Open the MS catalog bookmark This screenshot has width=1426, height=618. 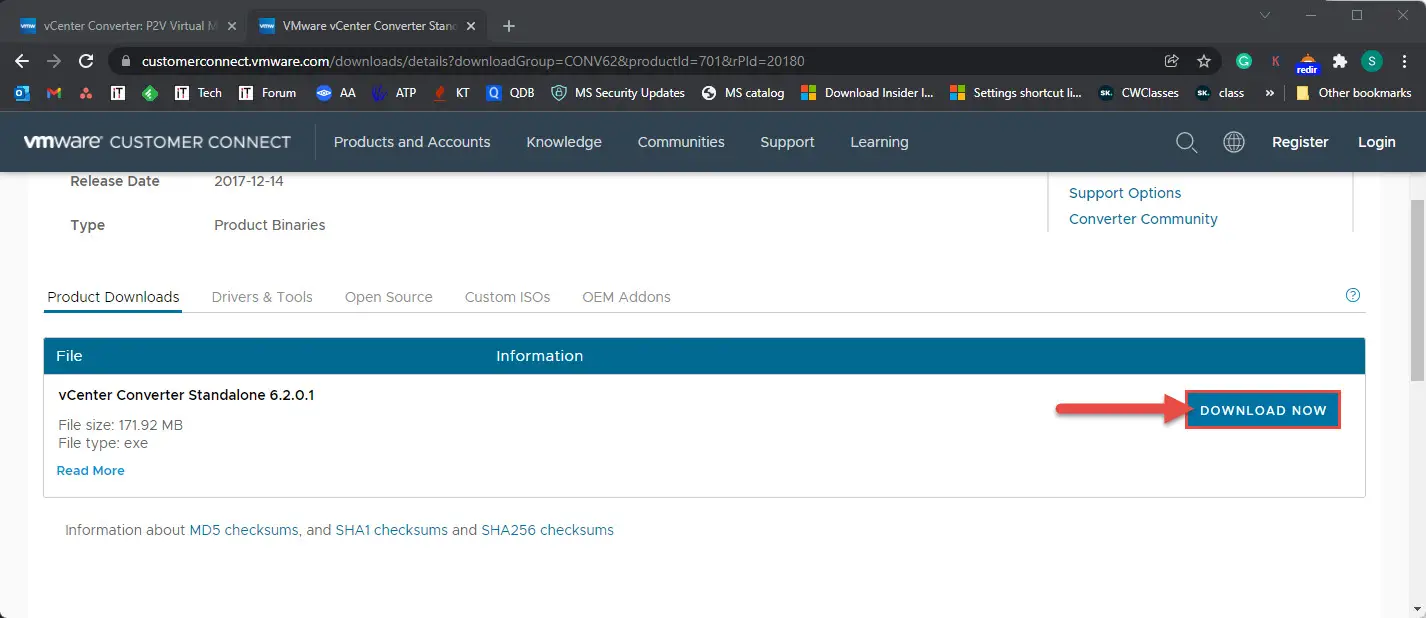[x=743, y=93]
